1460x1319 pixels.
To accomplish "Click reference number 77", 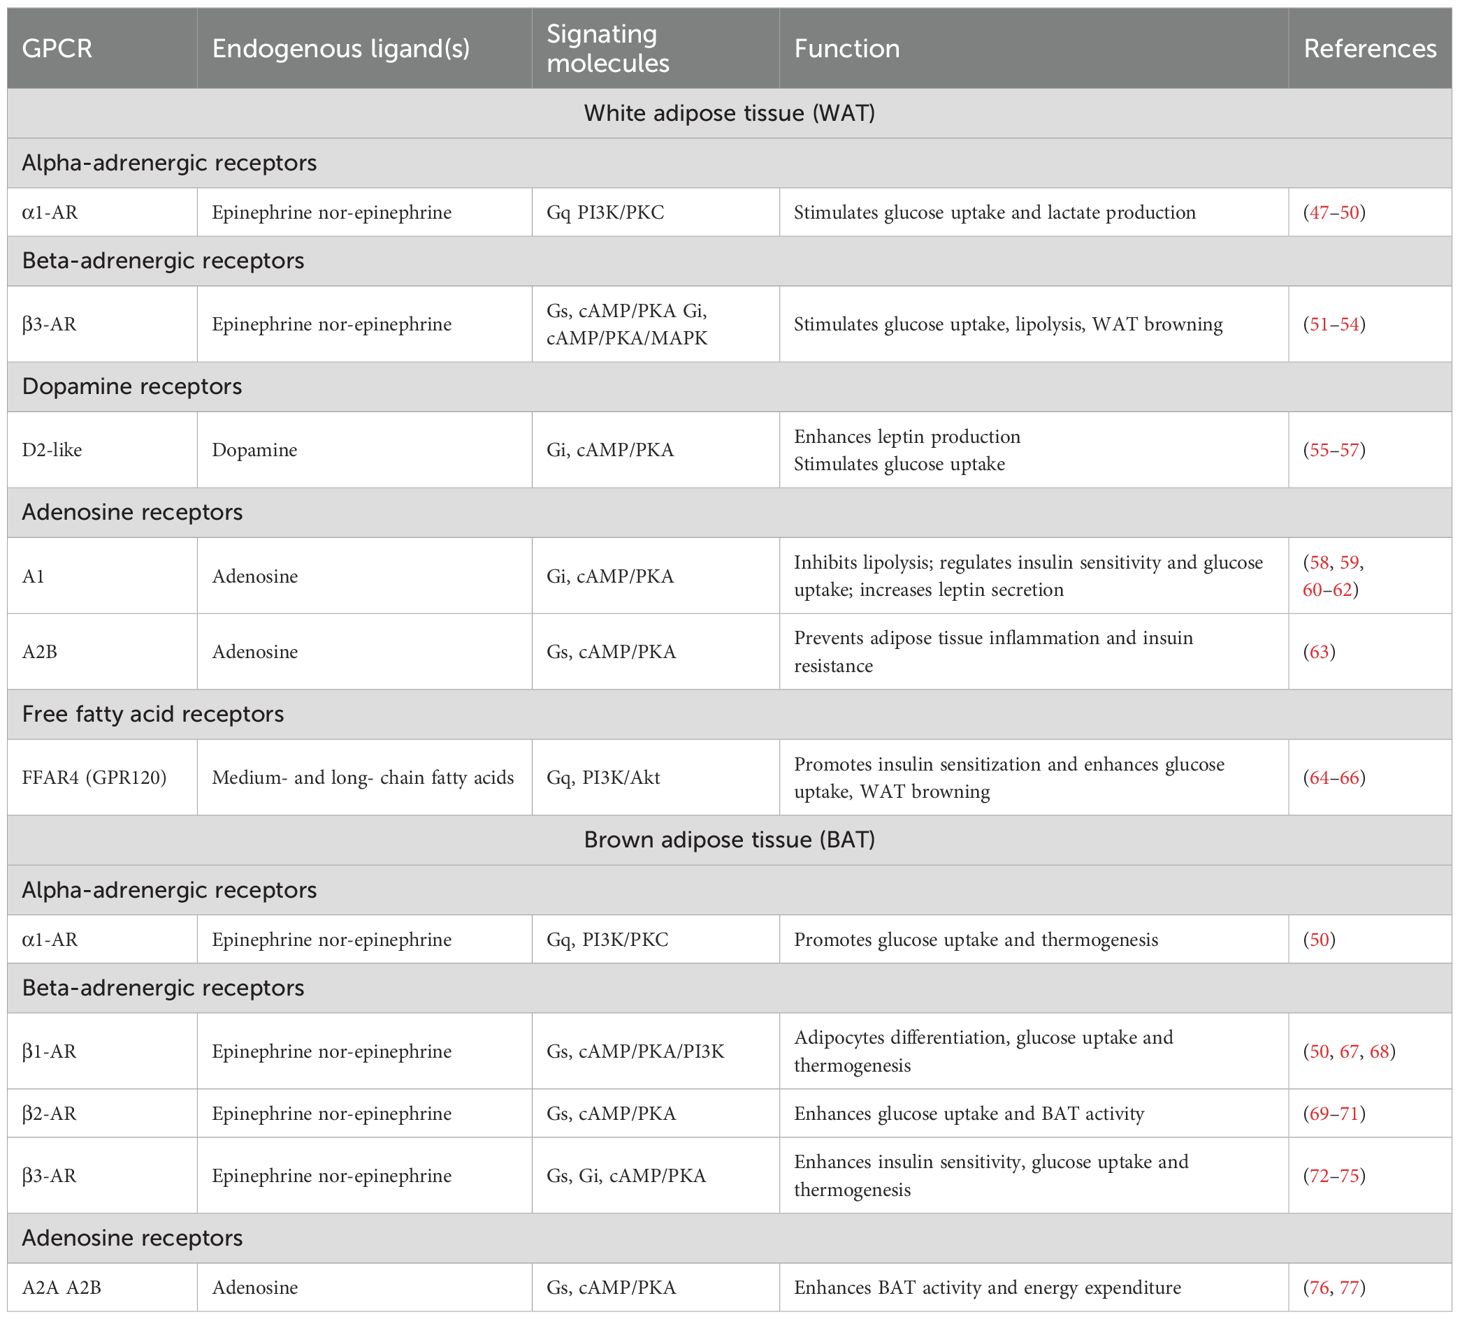I will point(1350,1288).
